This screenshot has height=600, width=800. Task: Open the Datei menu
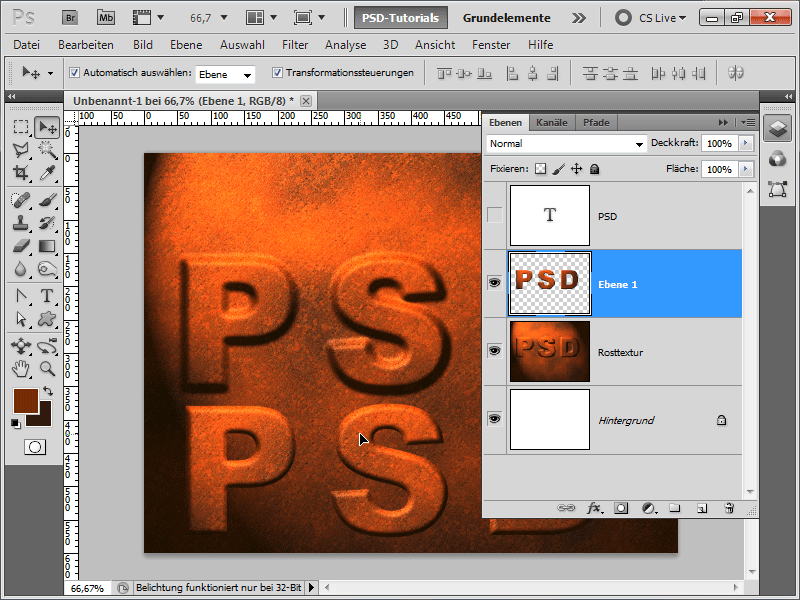27,45
